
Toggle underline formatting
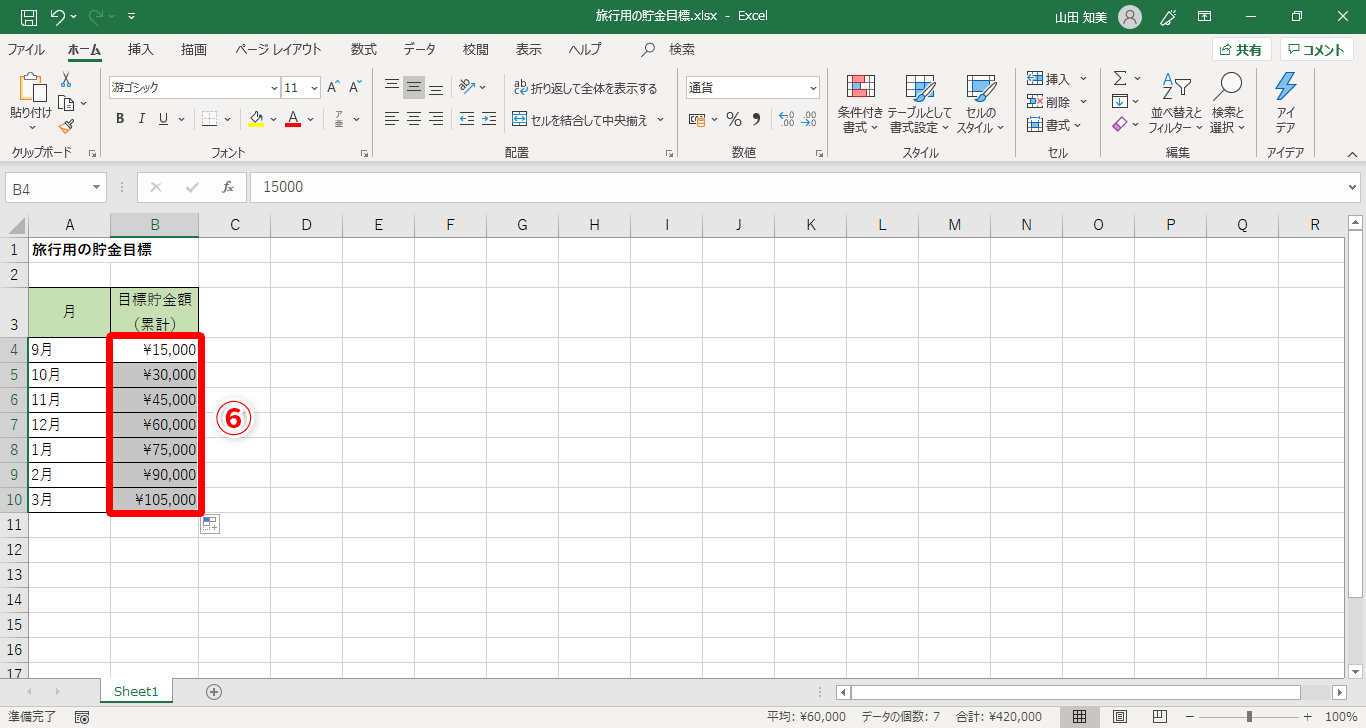point(162,119)
